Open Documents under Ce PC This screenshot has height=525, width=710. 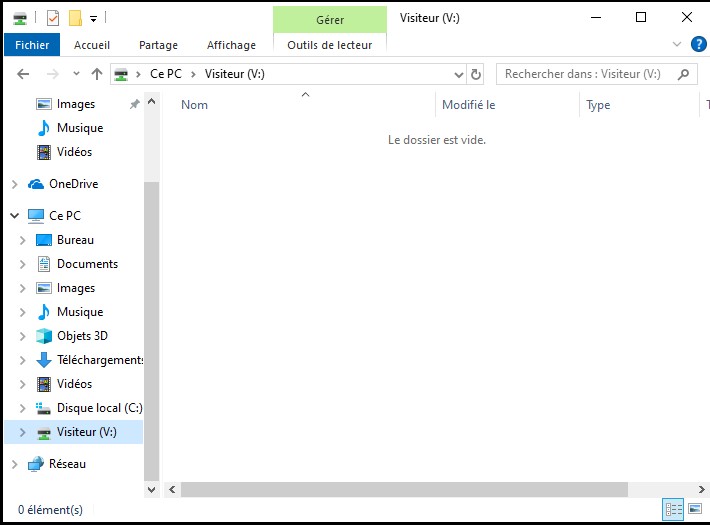point(87,264)
